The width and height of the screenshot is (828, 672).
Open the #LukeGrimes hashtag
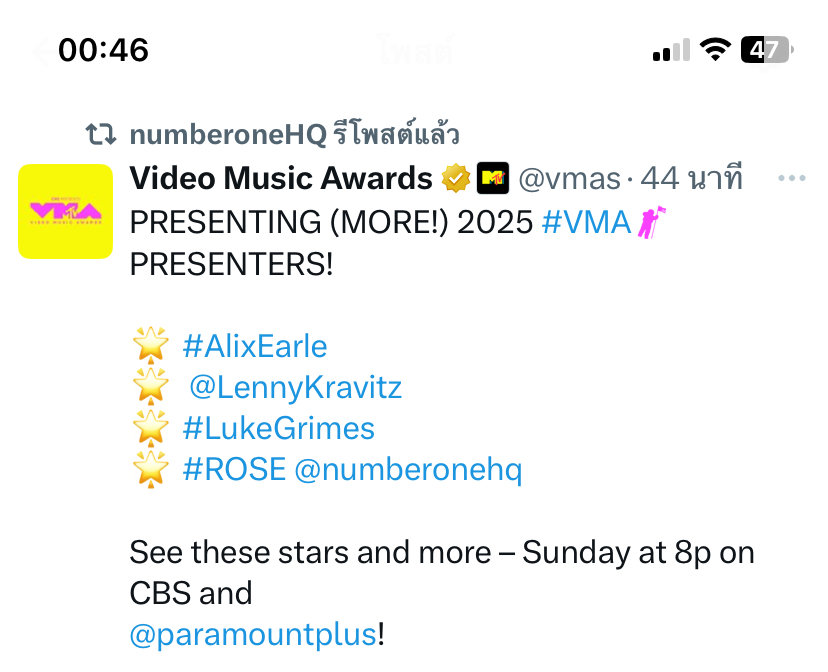coord(279,428)
